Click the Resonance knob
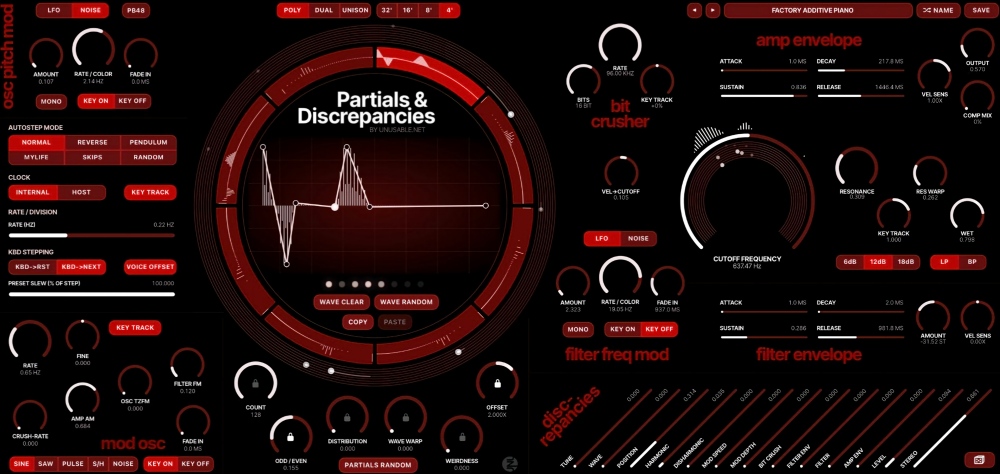1000x474 pixels. 857,168
